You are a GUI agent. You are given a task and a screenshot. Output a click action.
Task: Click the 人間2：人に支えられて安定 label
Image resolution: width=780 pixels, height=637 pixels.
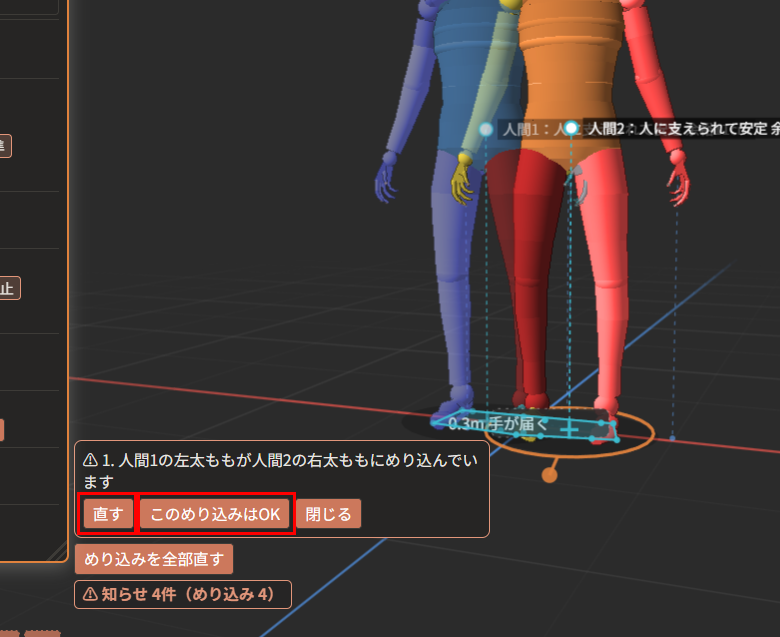682,129
